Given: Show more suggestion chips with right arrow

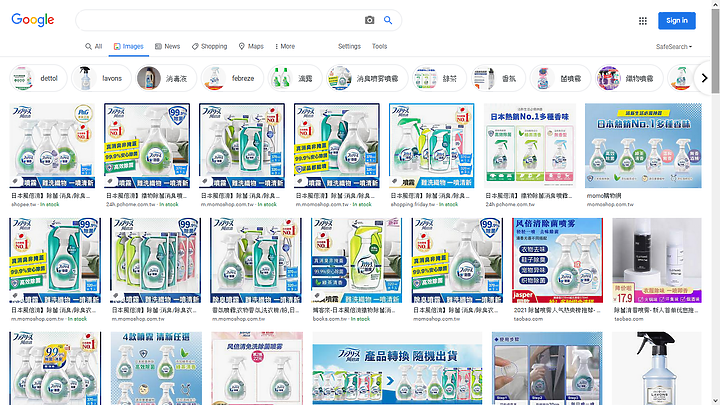Looking at the screenshot, I should [704, 78].
